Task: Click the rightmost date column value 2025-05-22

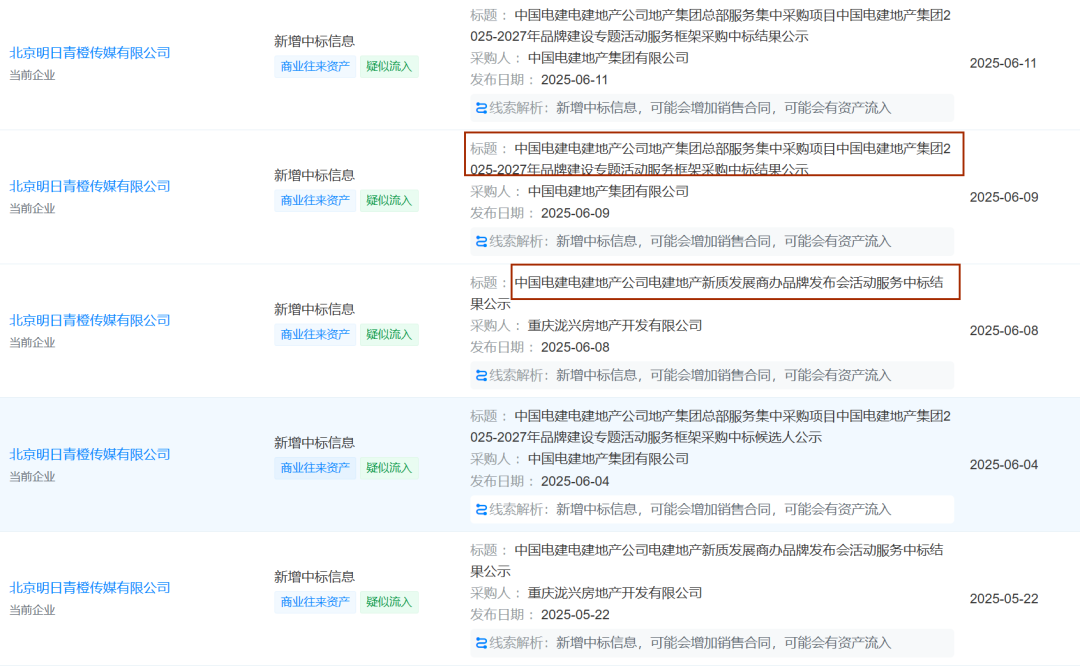Action: [x=1004, y=599]
